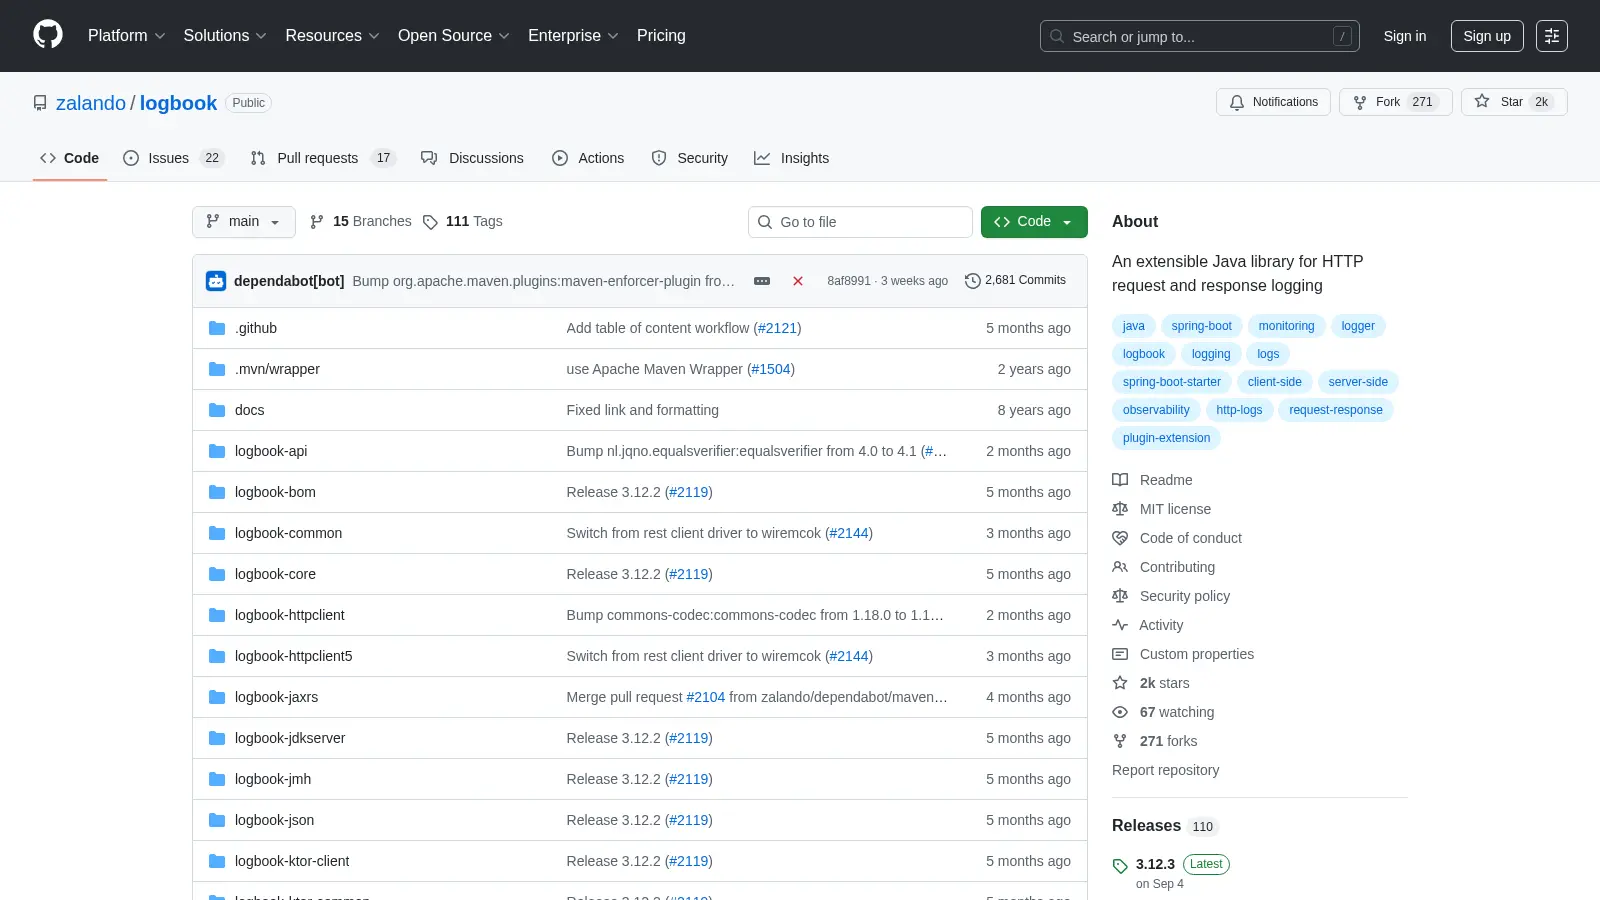Click the folder icon for docs
This screenshot has height=900, width=1600.
tap(217, 410)
